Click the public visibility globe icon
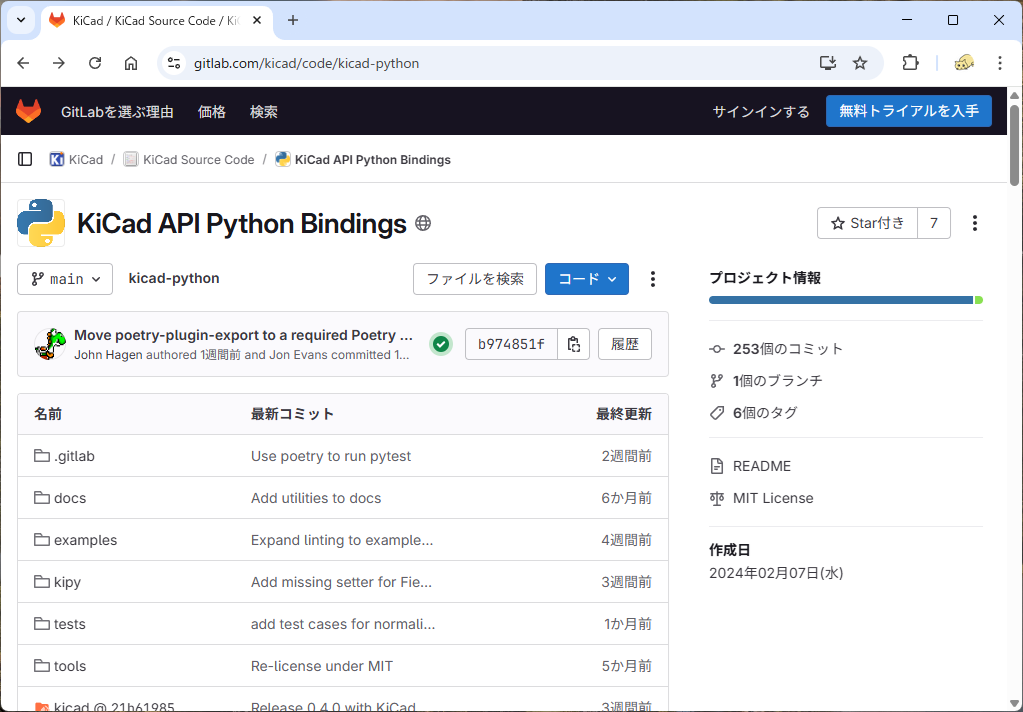This screenshot has width=1023, height=712. click(x=423, y=223)
